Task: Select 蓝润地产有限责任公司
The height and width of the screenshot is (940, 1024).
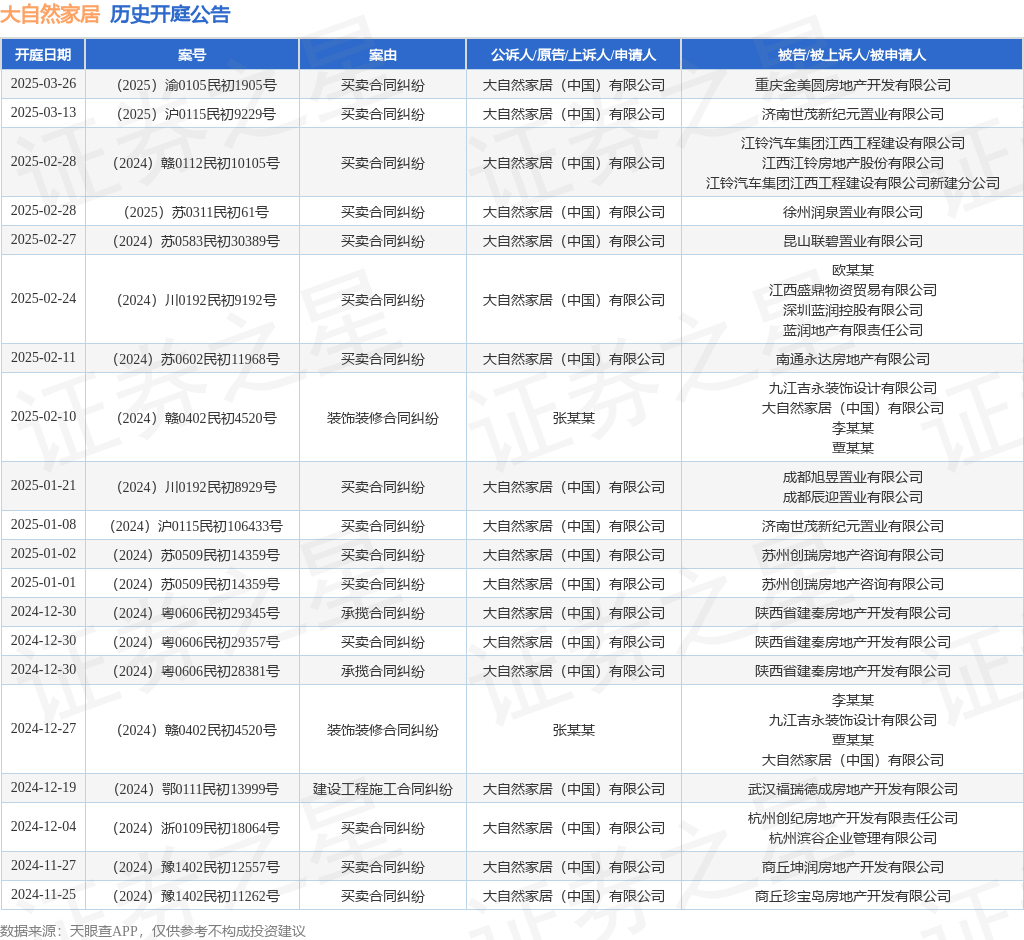Action: point(852,330)
